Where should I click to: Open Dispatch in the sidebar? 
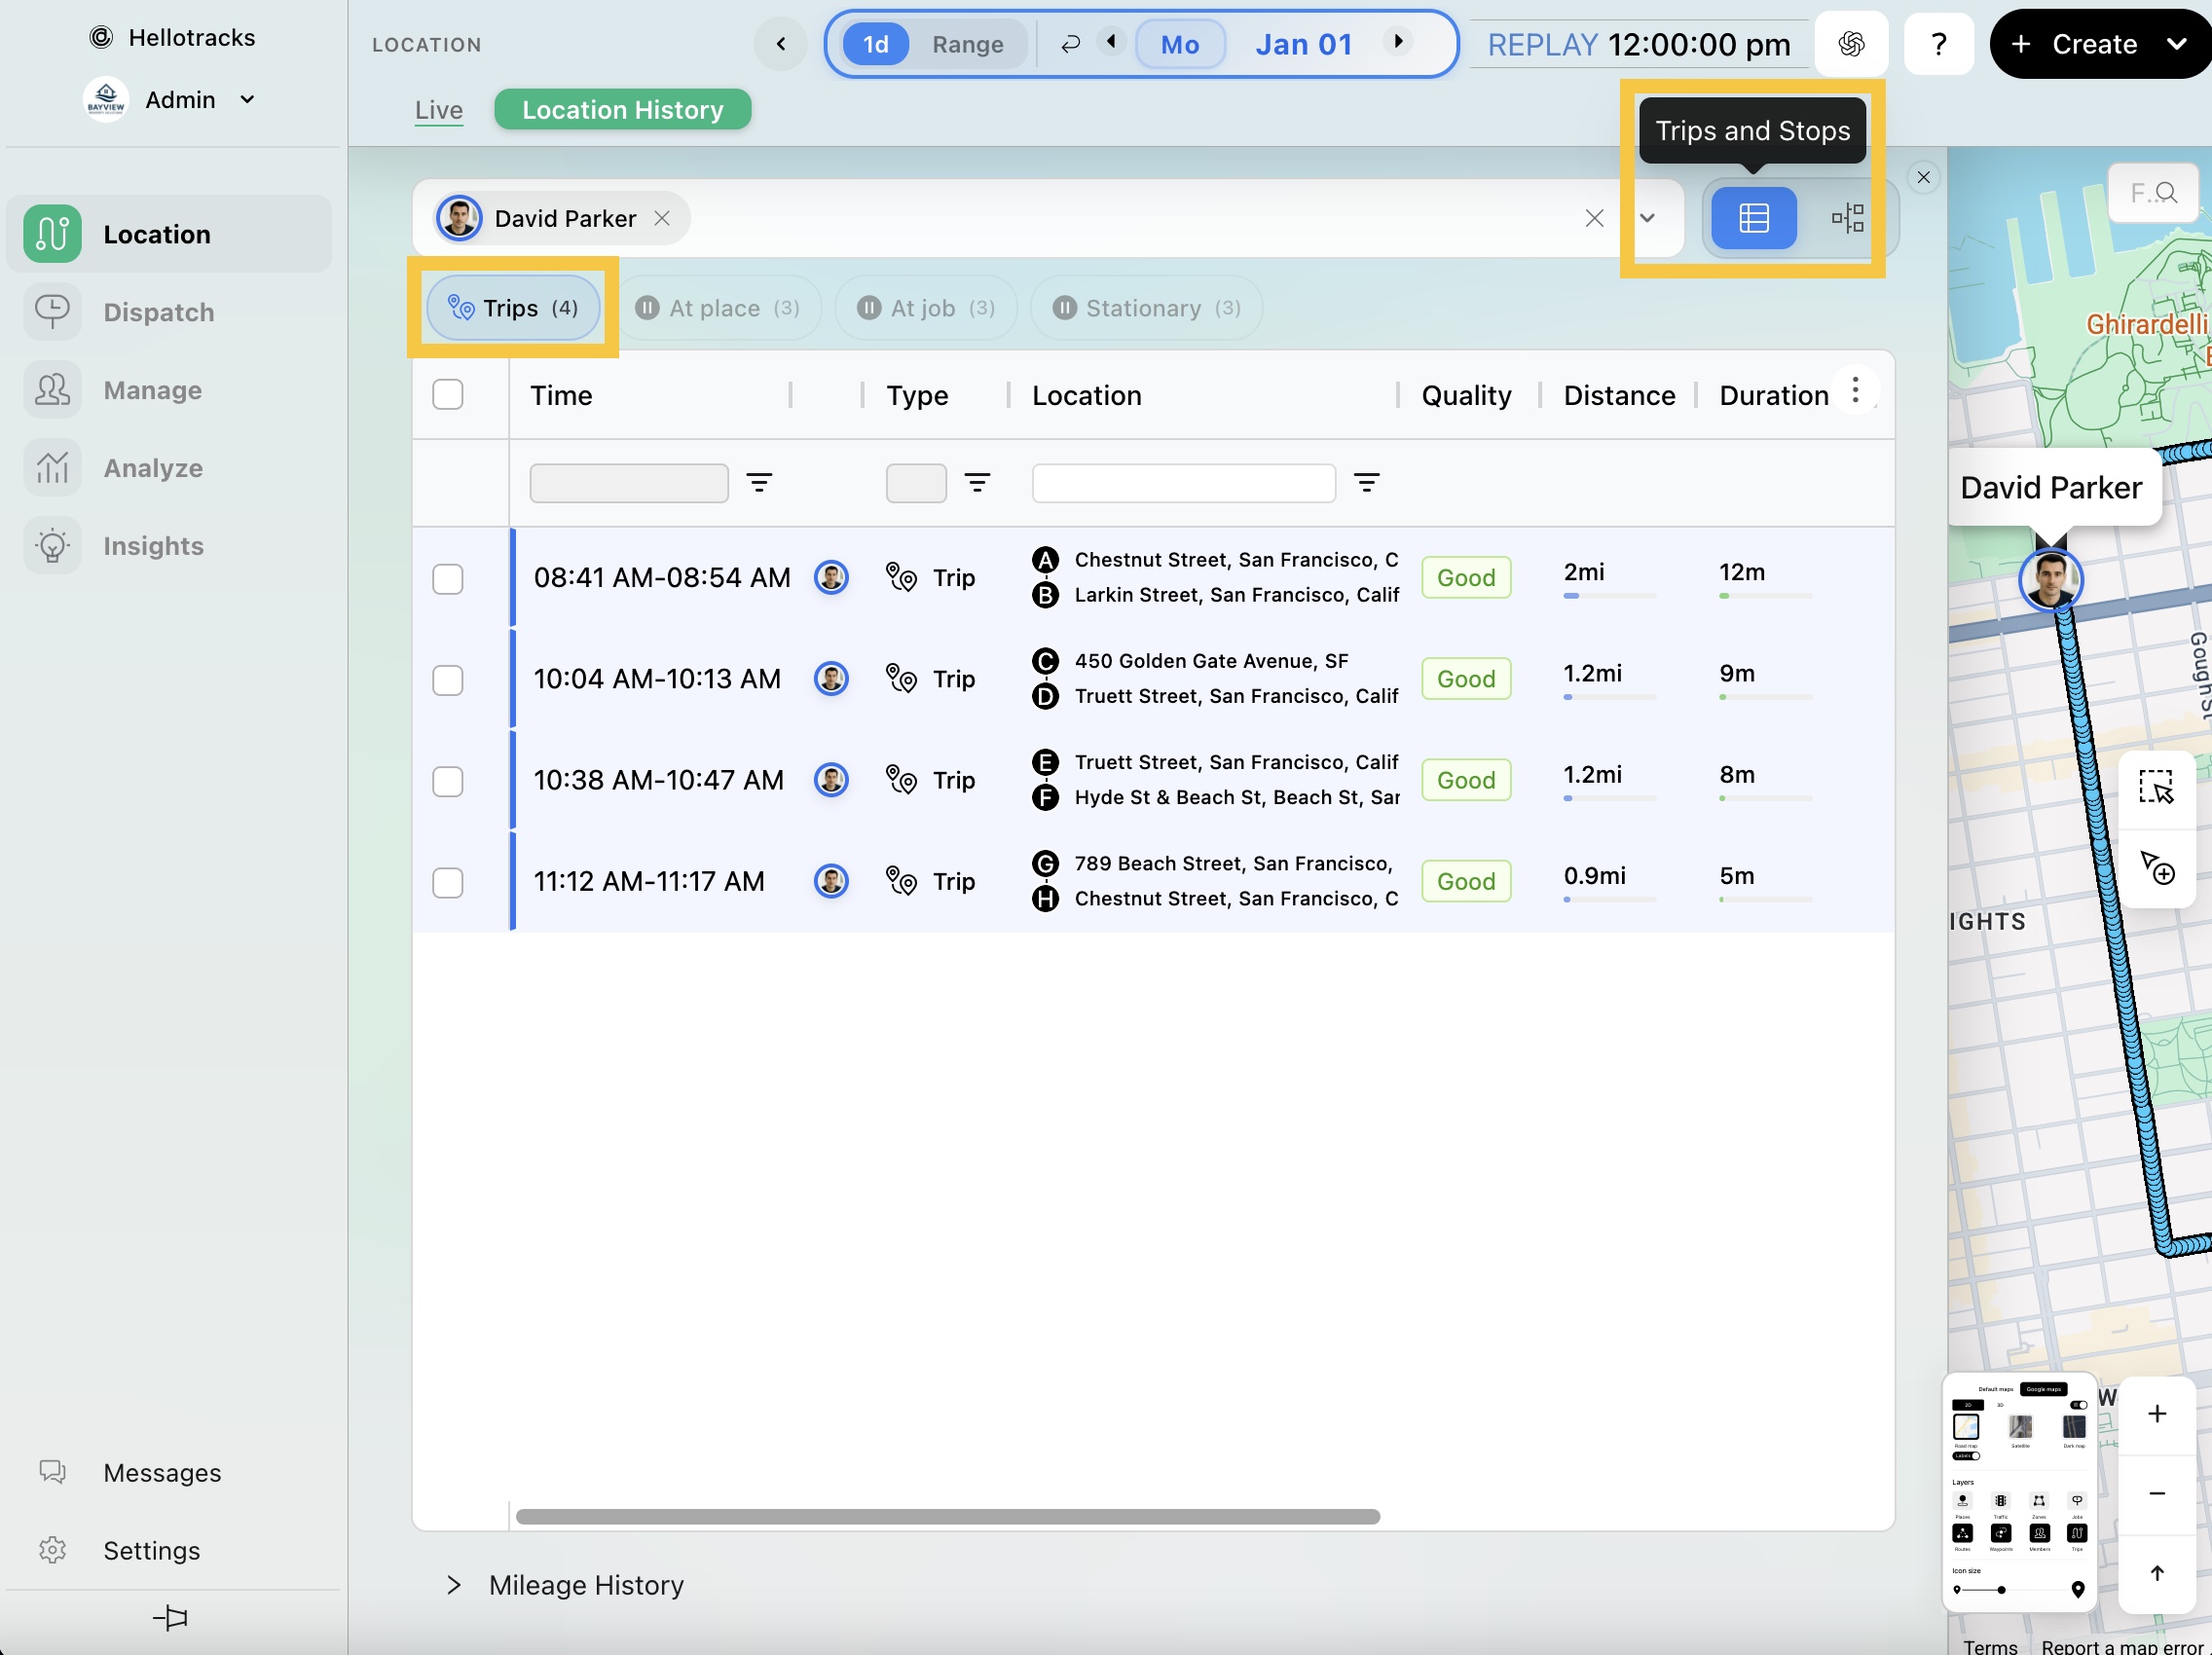158,312
